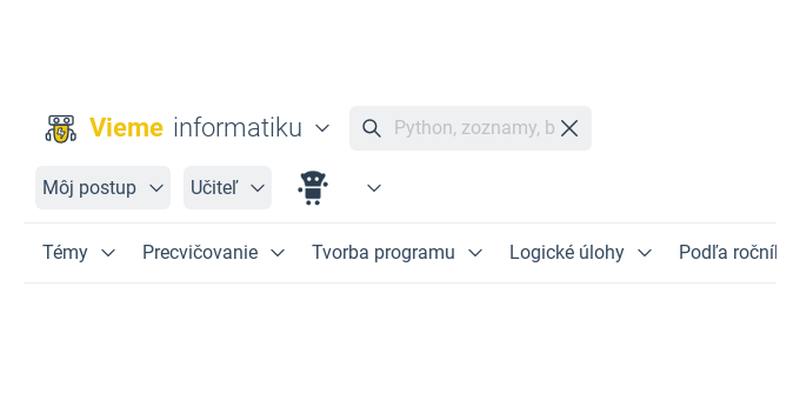The image size is (800, 400).
Task: Click the magnifier search icon
Action: tap(371, 128)
